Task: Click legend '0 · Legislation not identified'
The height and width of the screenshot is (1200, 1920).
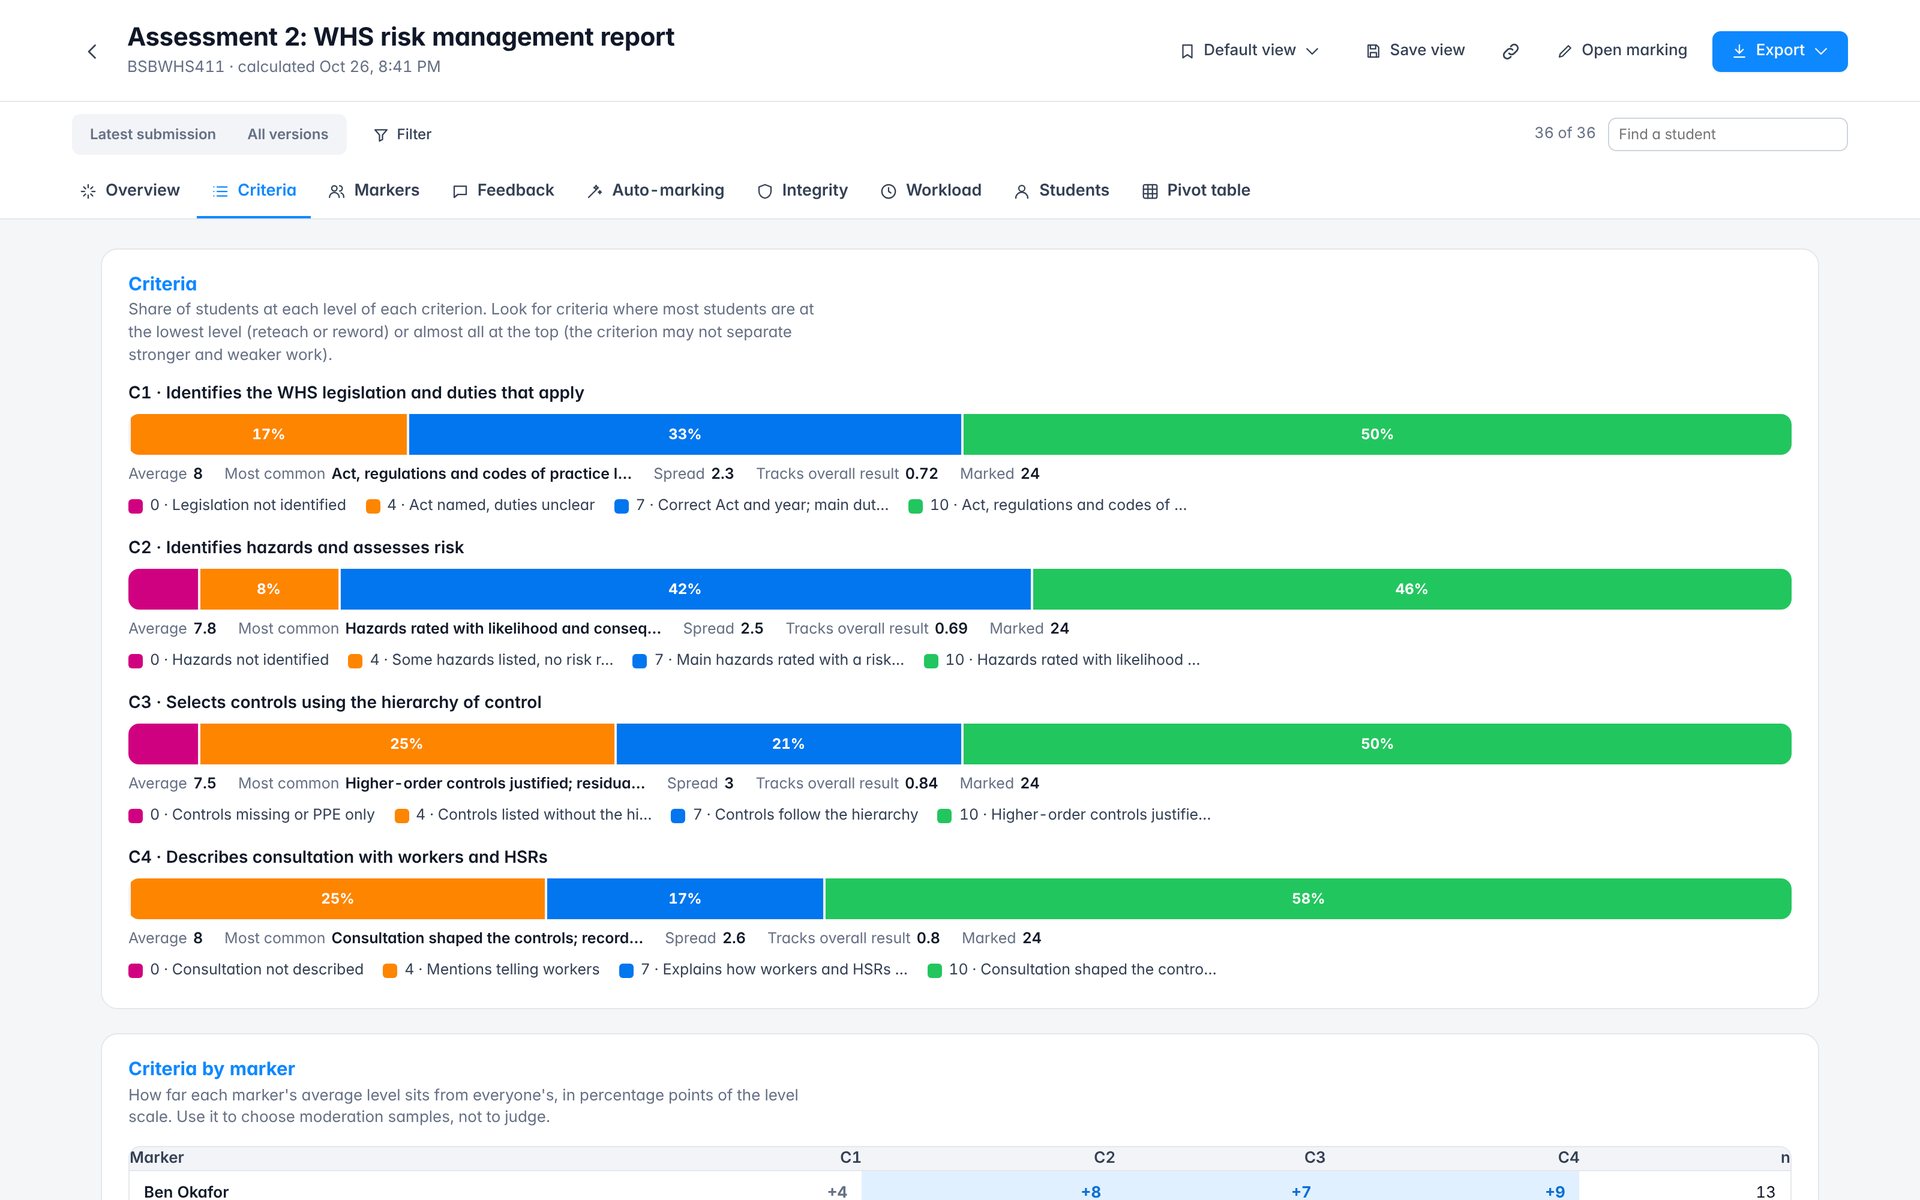Action: pos(238,505)
